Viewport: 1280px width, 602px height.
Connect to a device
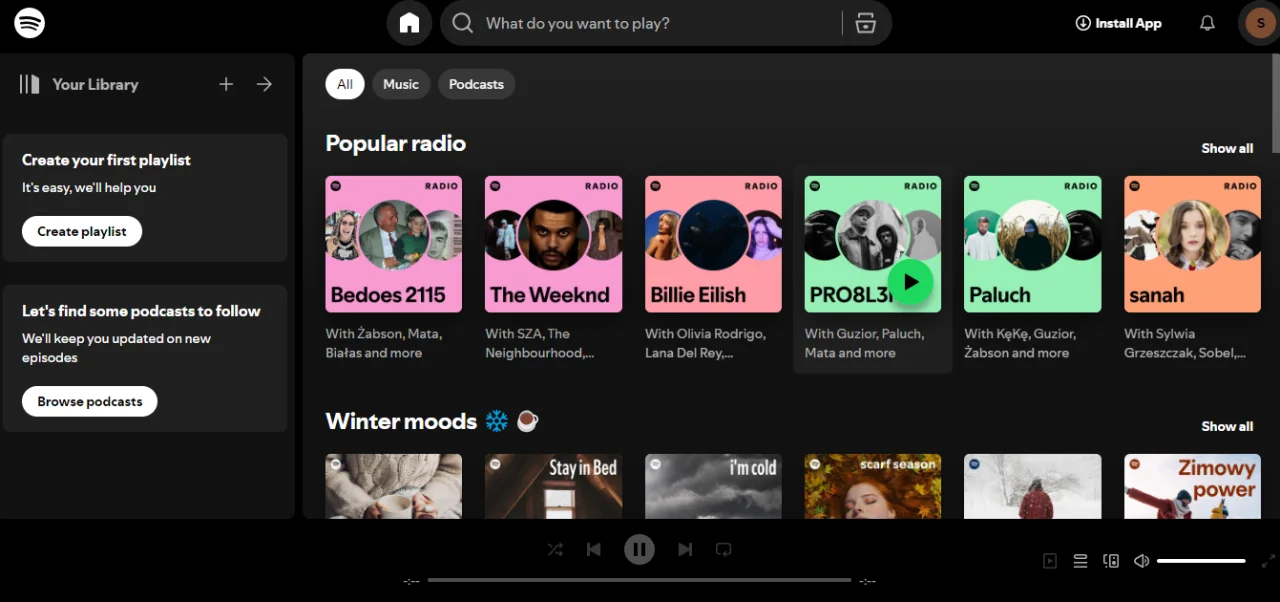tap(1111, 561)
